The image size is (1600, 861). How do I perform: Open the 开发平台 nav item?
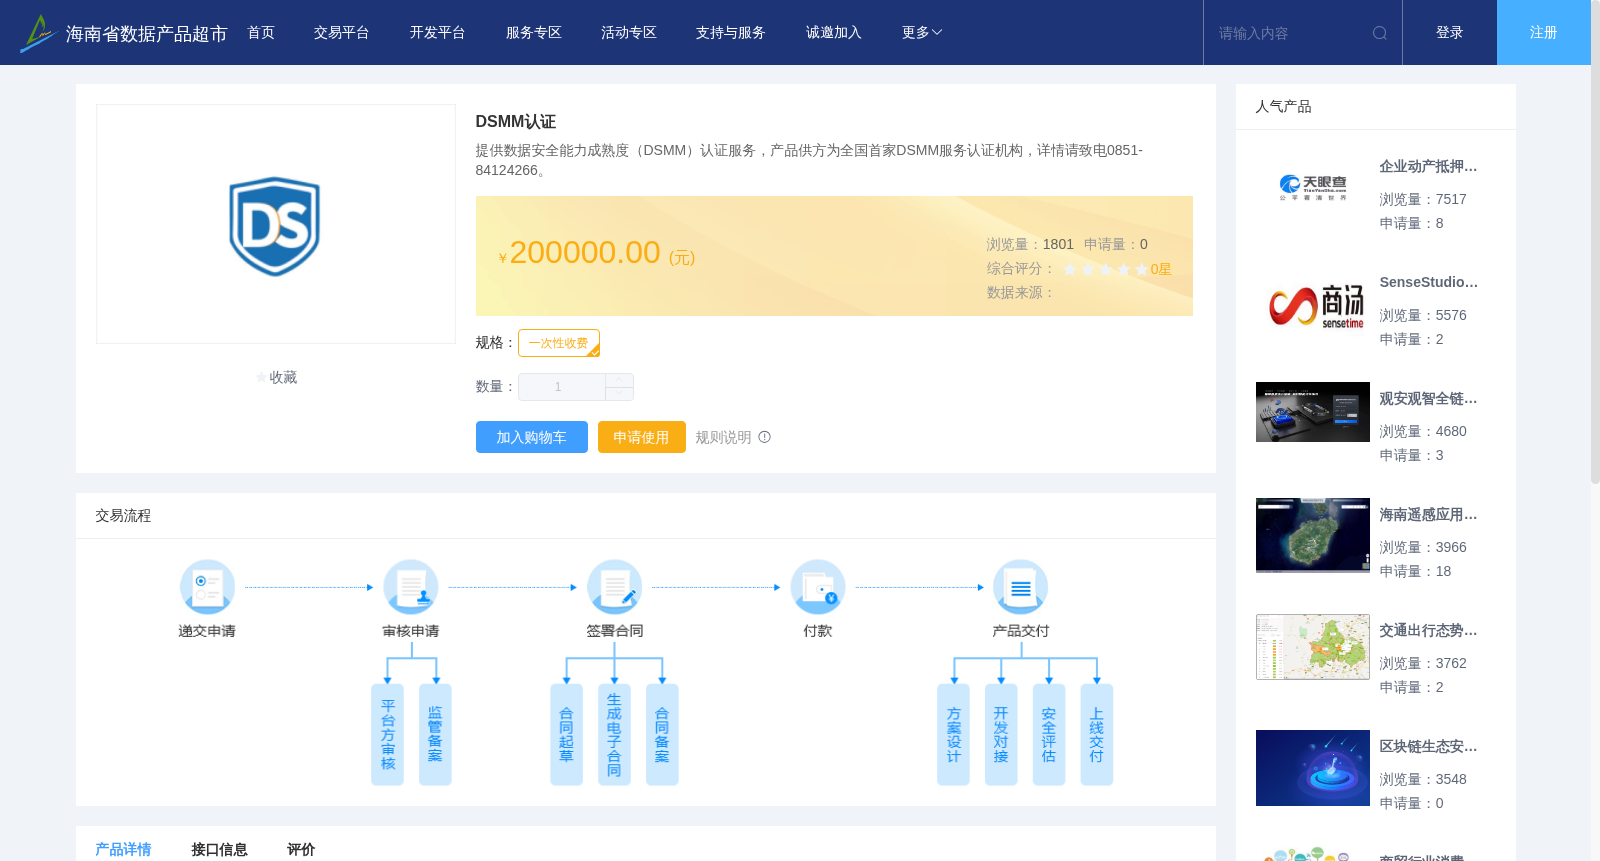pyautogui.click(x=438, y=33)
